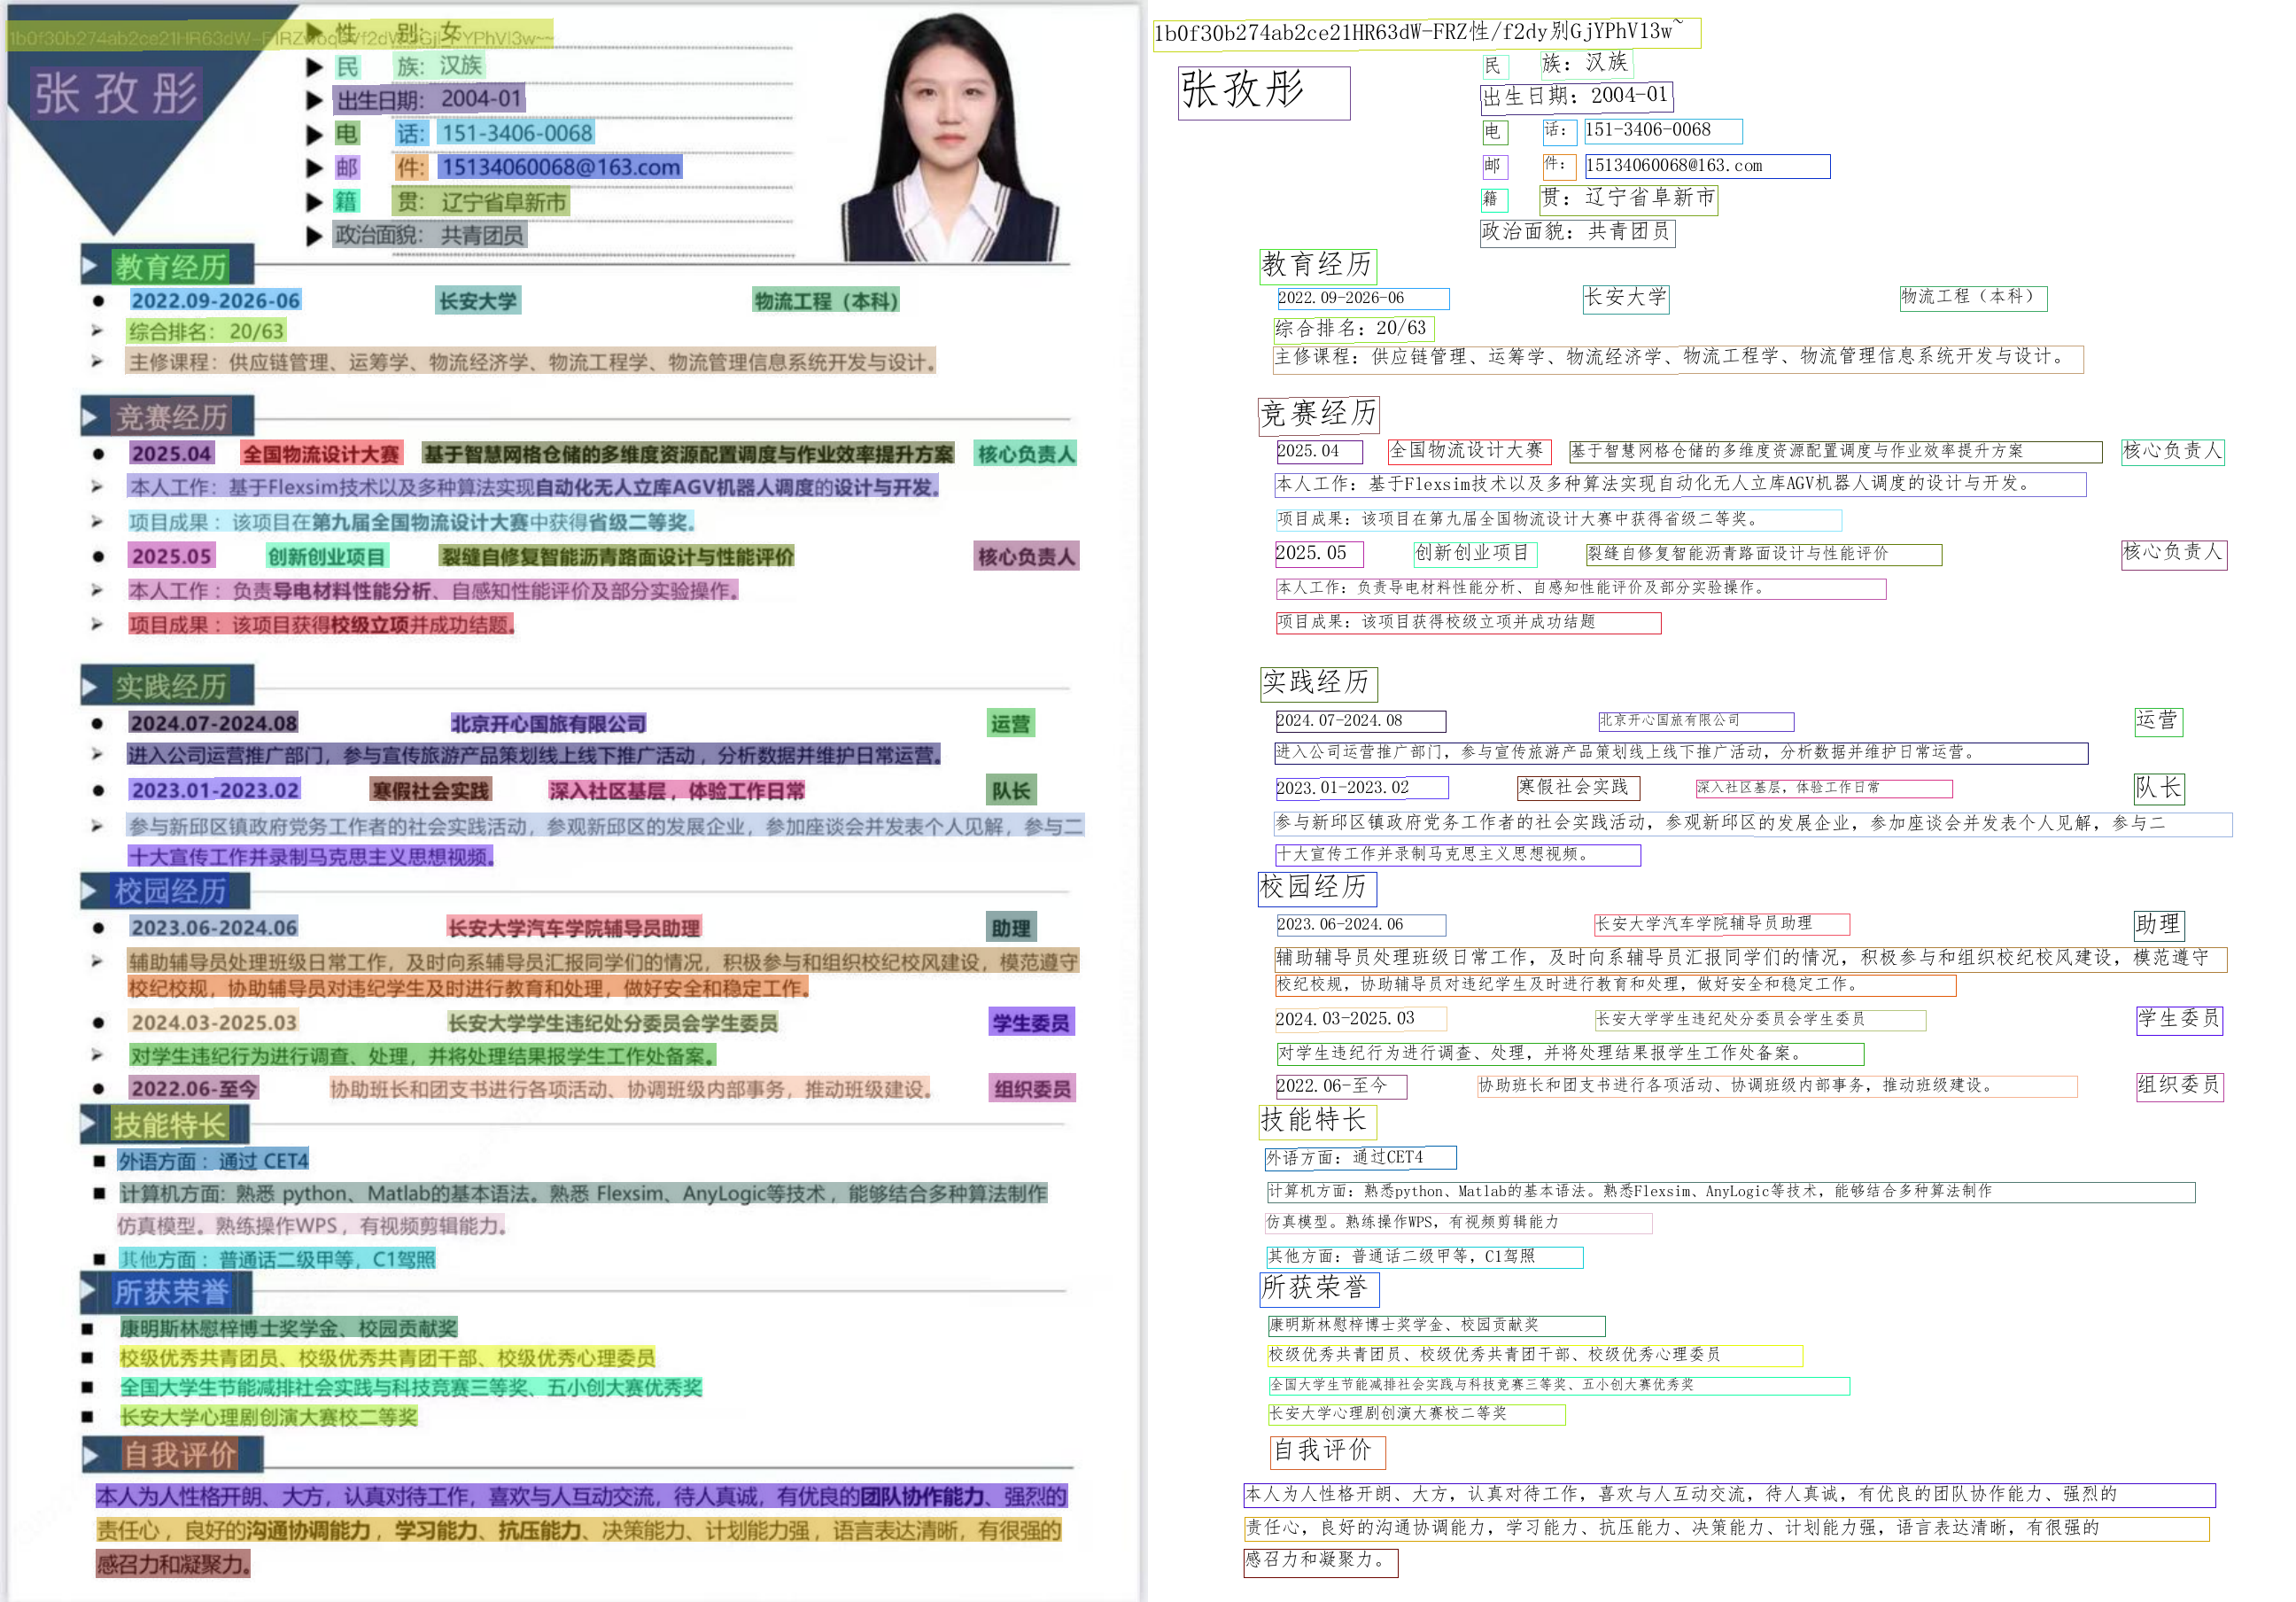Click the arrow icon beside 实践经历 header
Viewport: 2296px width, 1602px height.
pos(89,687)
